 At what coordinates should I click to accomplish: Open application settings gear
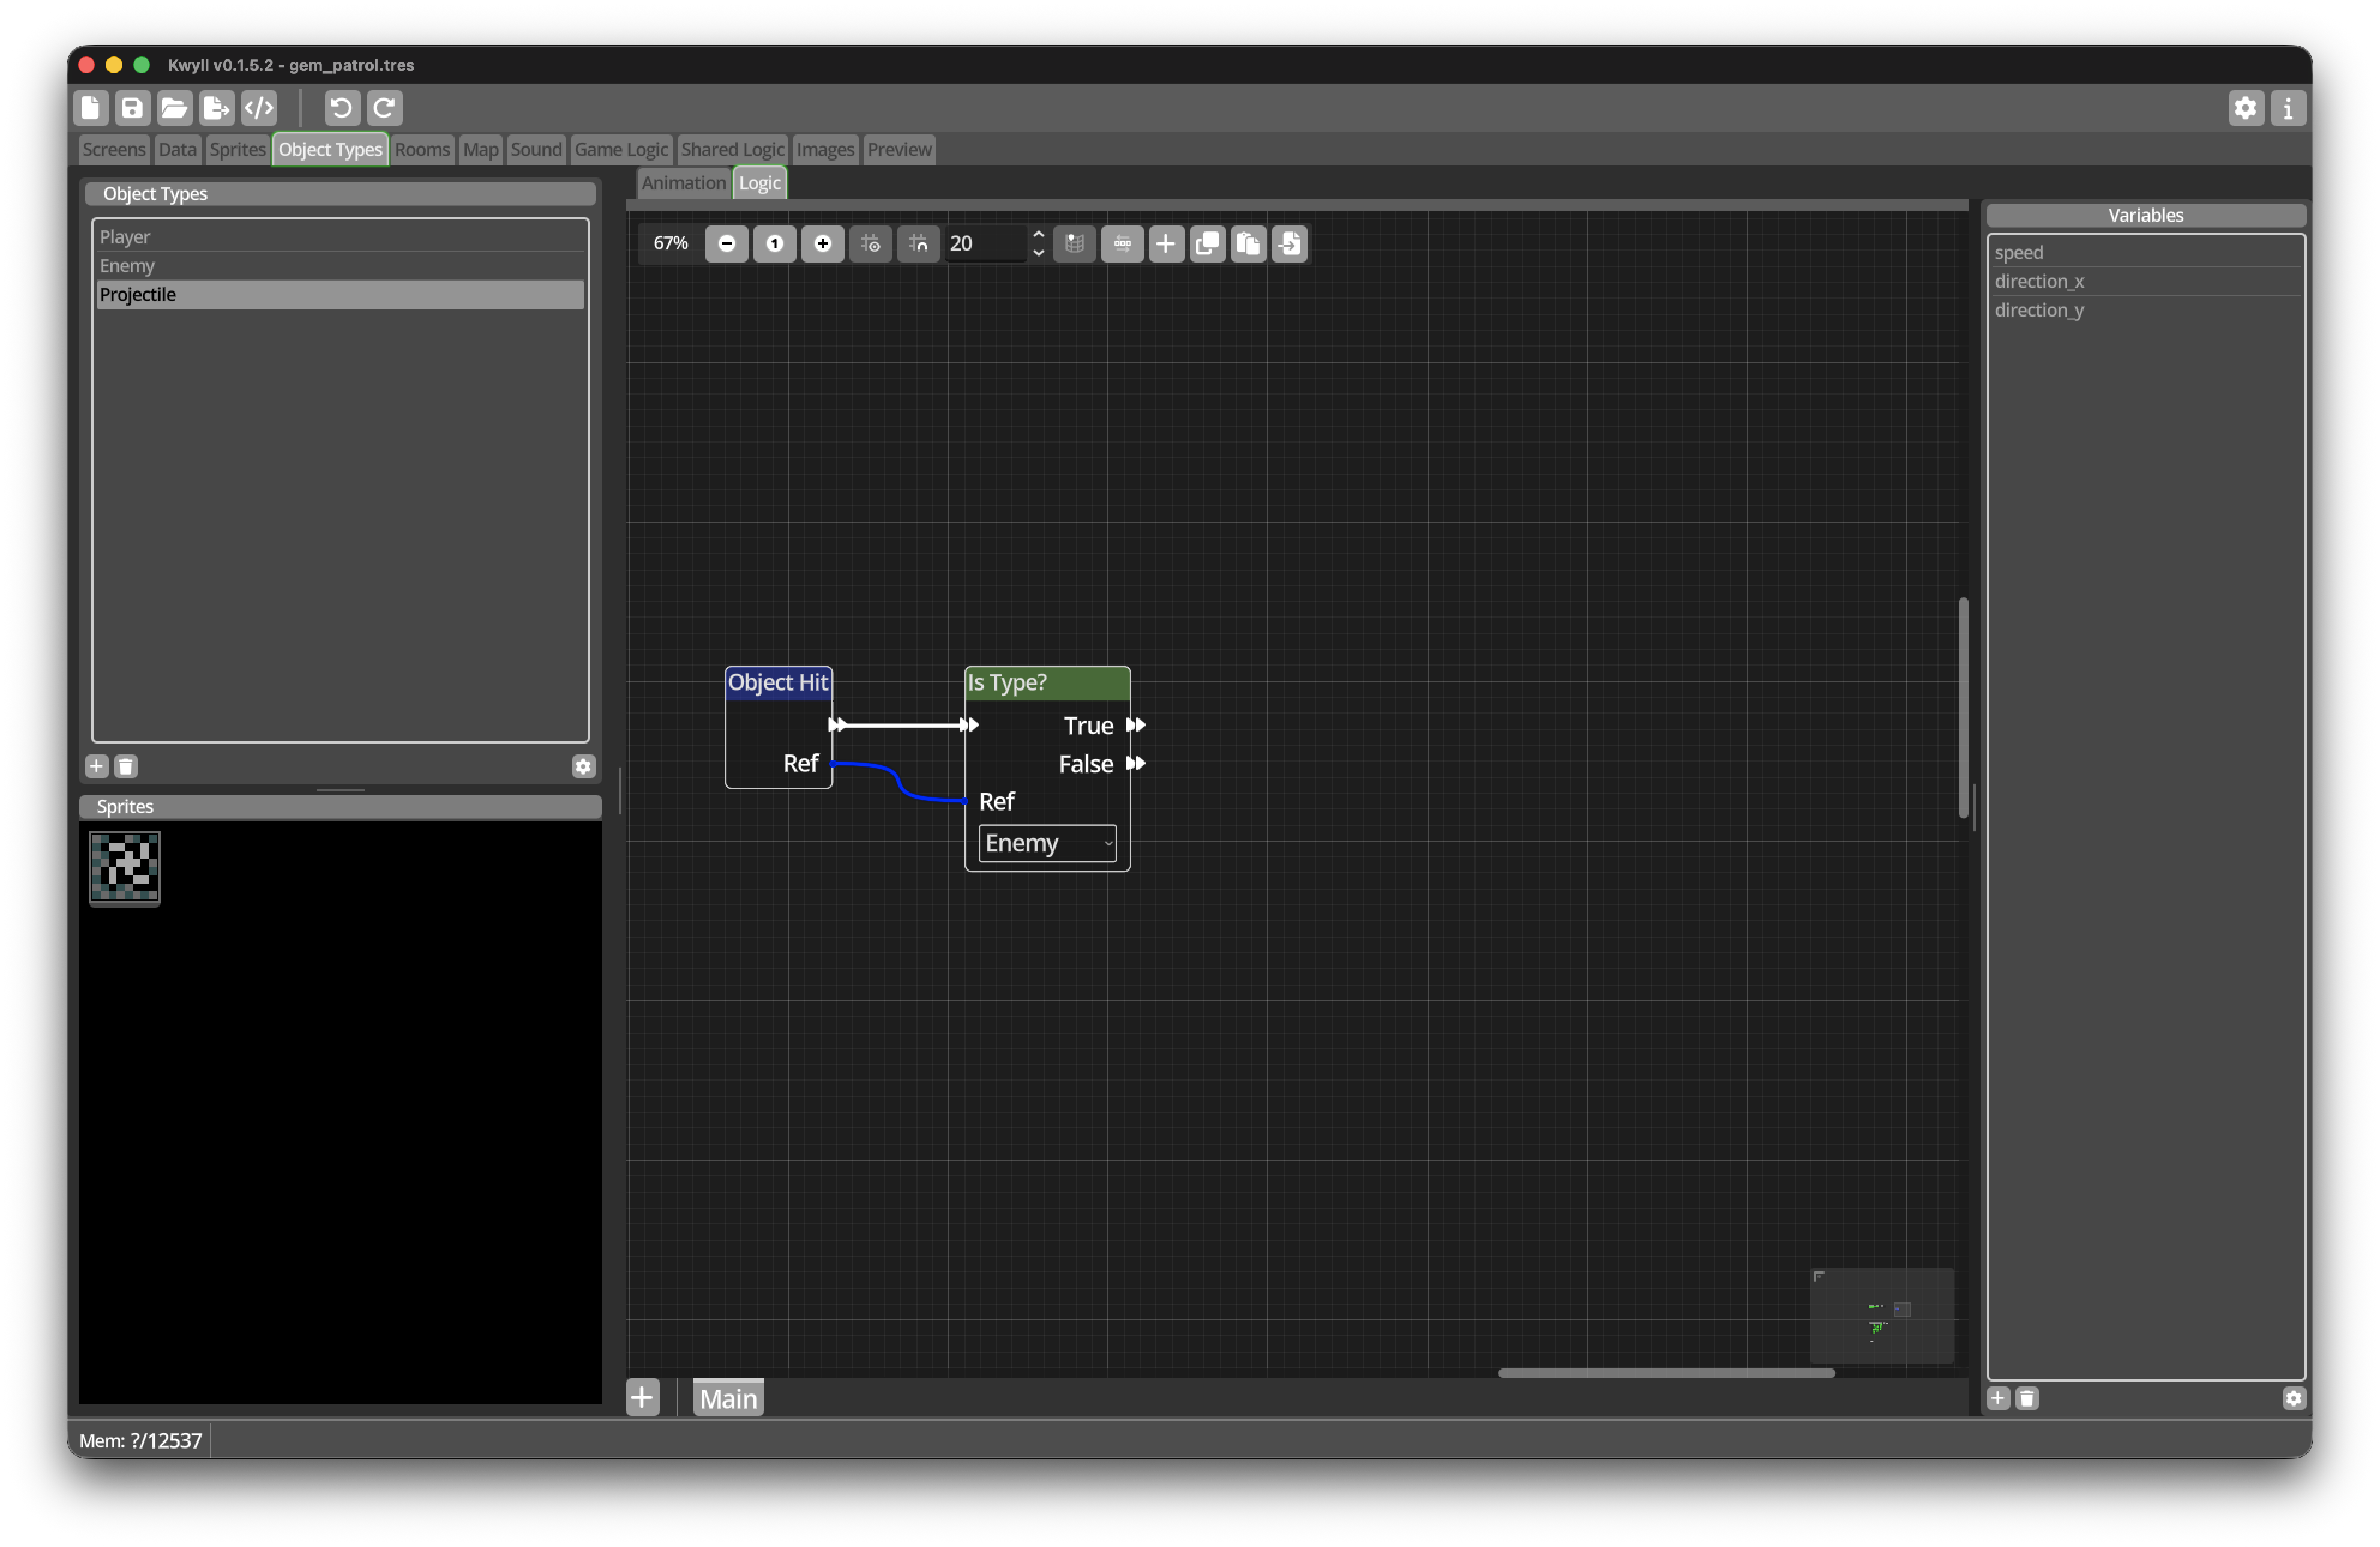point(2246,108)
